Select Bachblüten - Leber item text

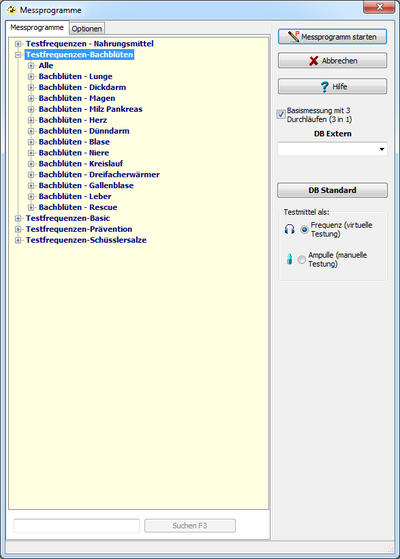pyautogui.click(x=75, y=196)
